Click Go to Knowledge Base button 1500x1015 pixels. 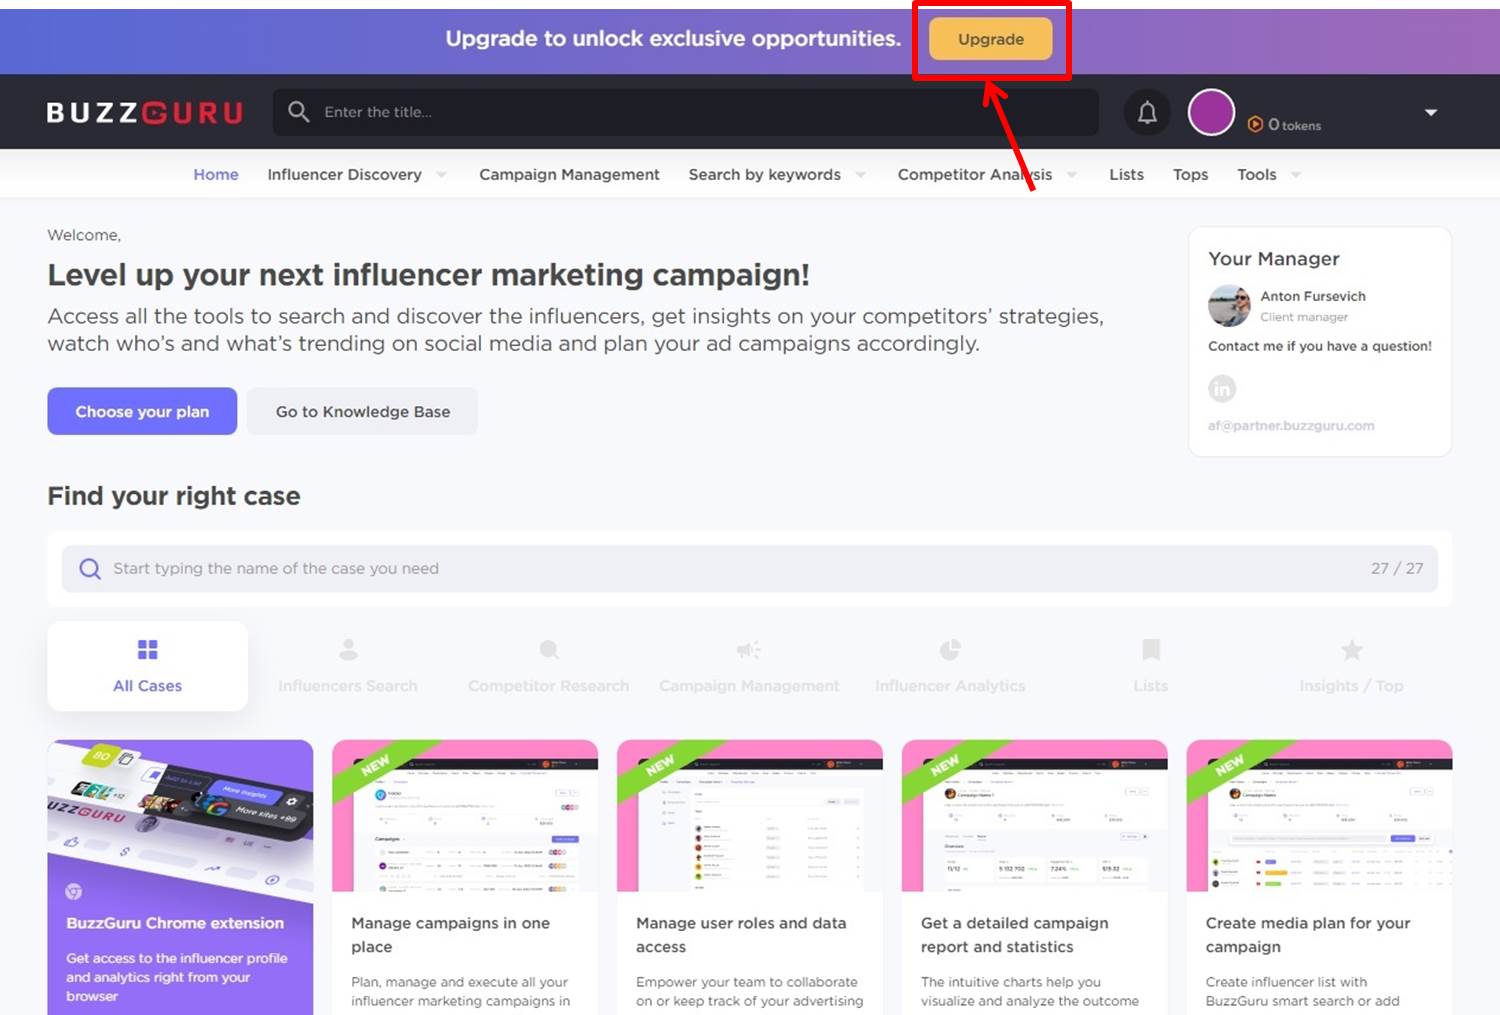(362, 411)
